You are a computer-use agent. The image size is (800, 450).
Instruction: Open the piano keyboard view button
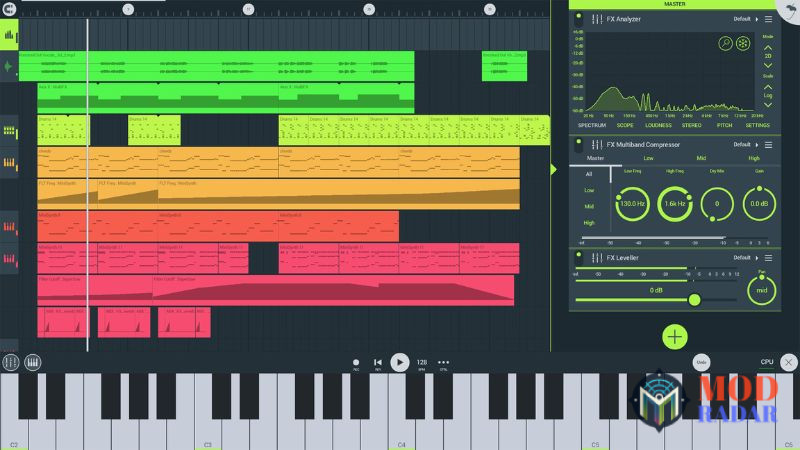click(x=33, y=362)
